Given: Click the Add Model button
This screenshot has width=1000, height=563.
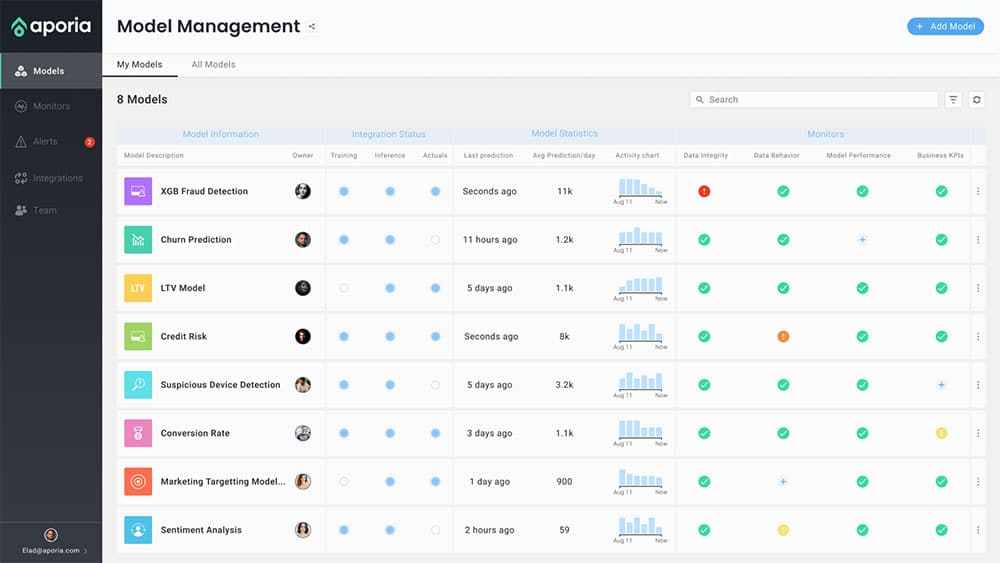Looking at the screenshot, I should (945, 26).
